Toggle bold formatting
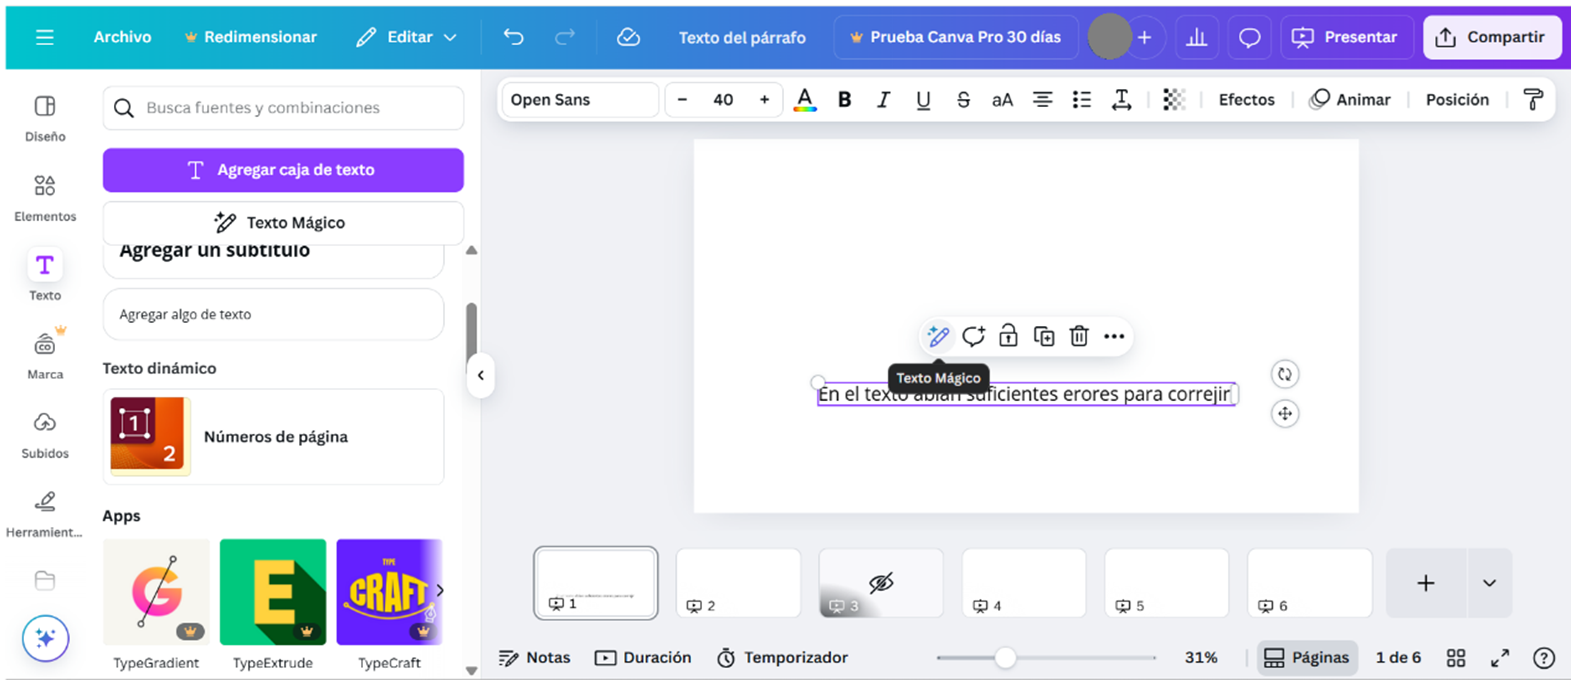The image size is (1571, 680). point(844,100)
